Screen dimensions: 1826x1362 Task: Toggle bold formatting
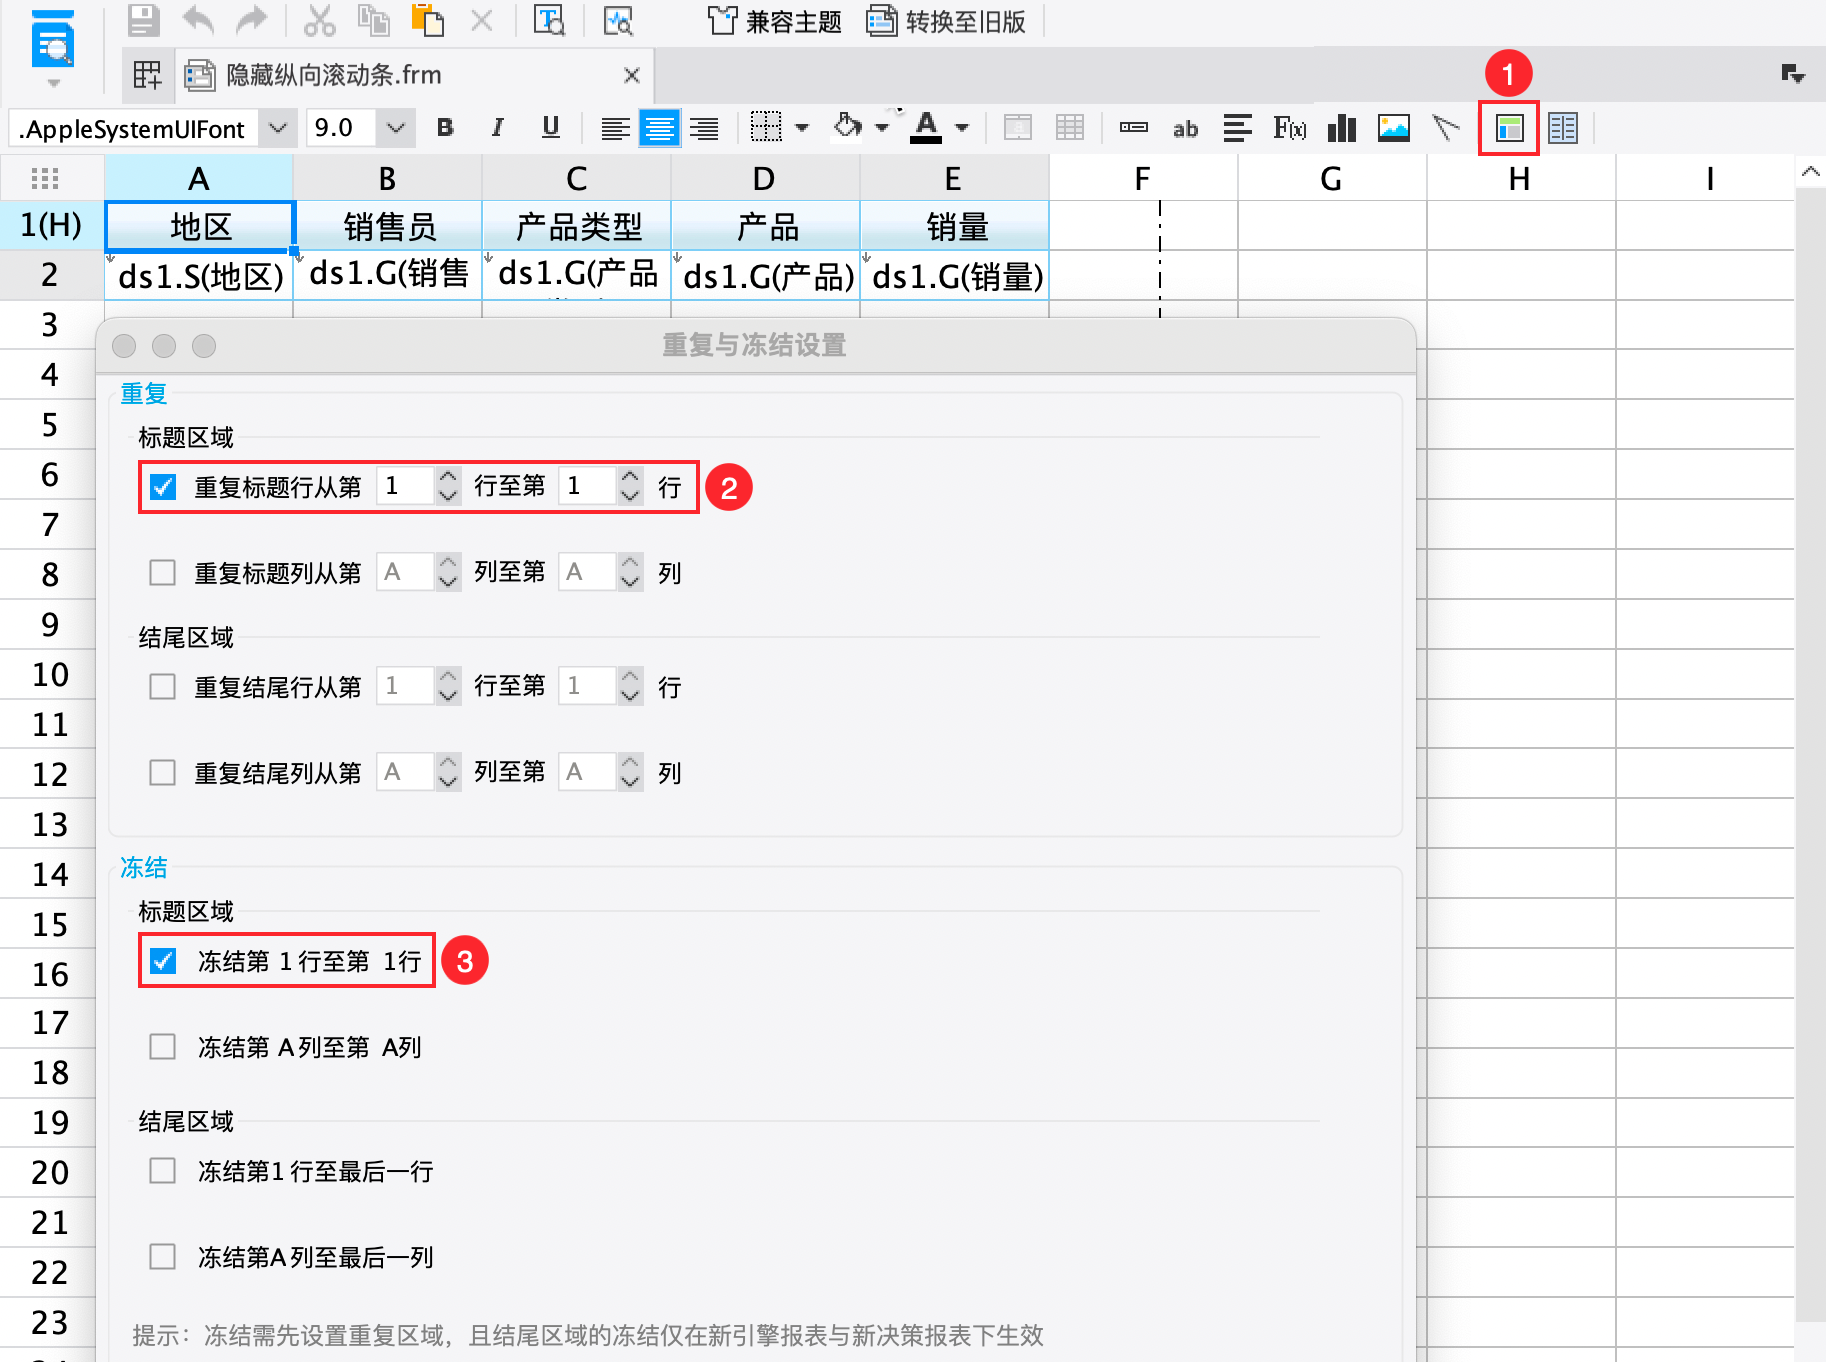[x=445, y=127]
